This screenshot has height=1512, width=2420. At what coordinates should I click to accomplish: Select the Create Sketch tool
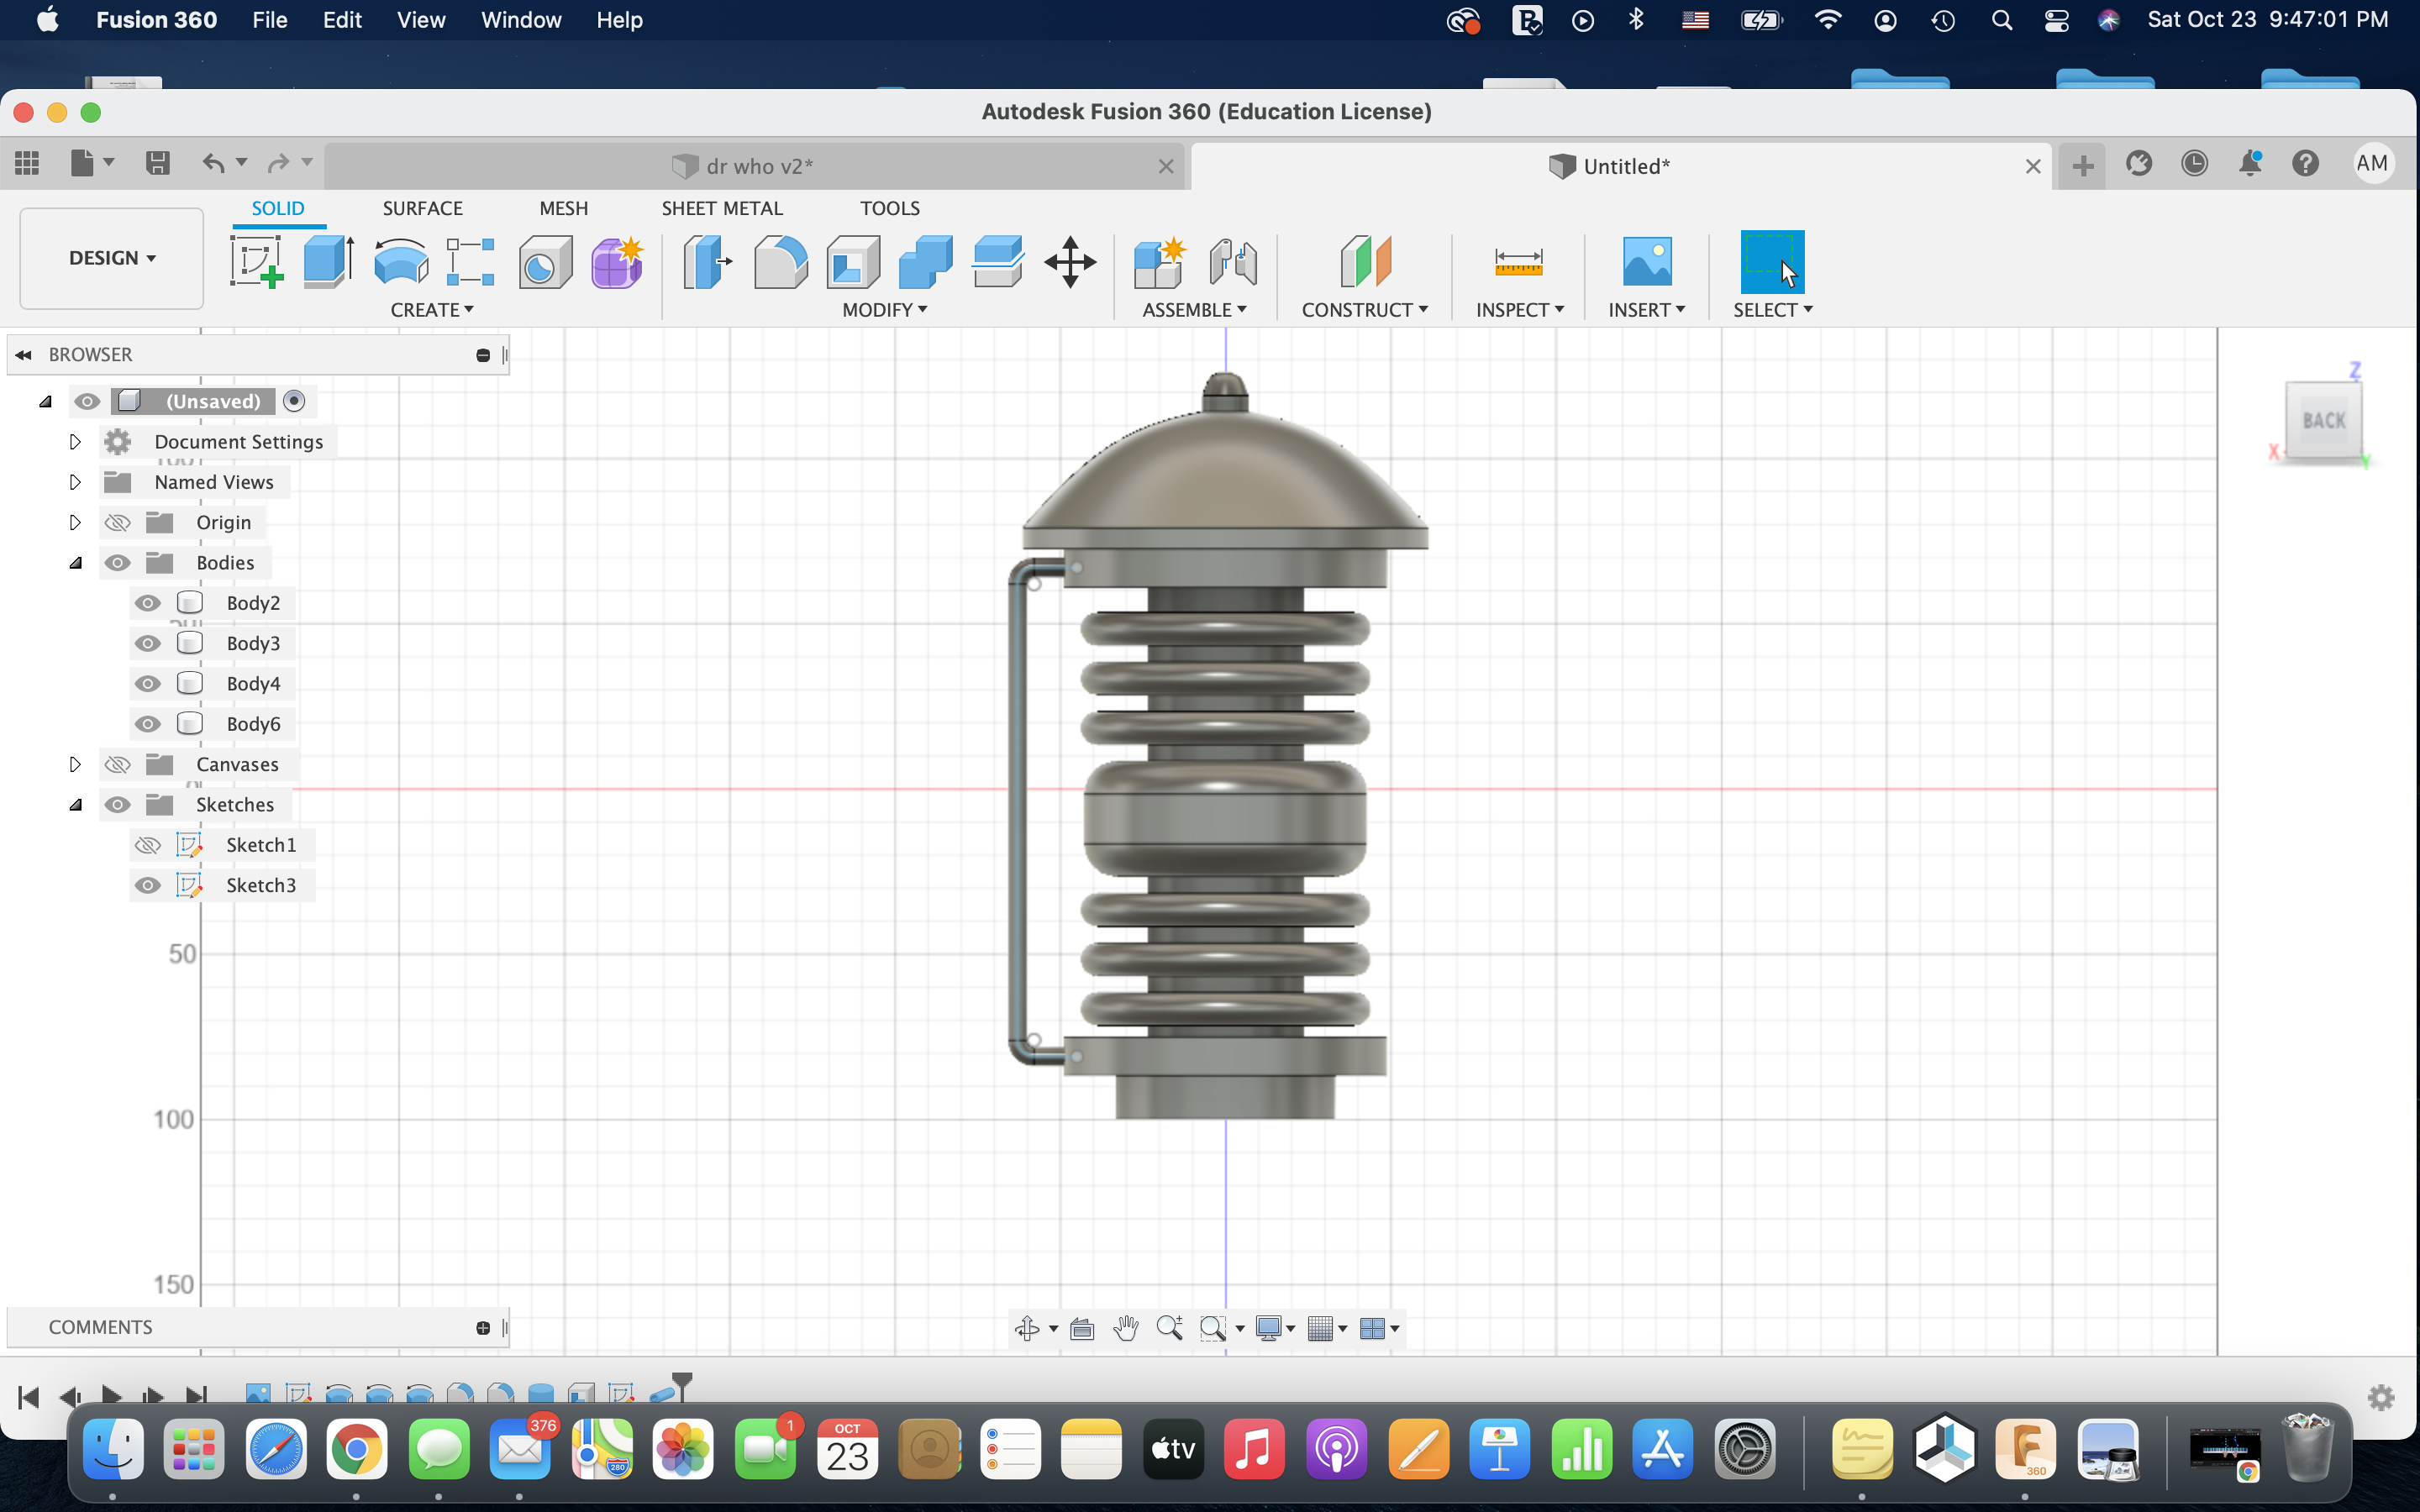[x=257, y=262]
